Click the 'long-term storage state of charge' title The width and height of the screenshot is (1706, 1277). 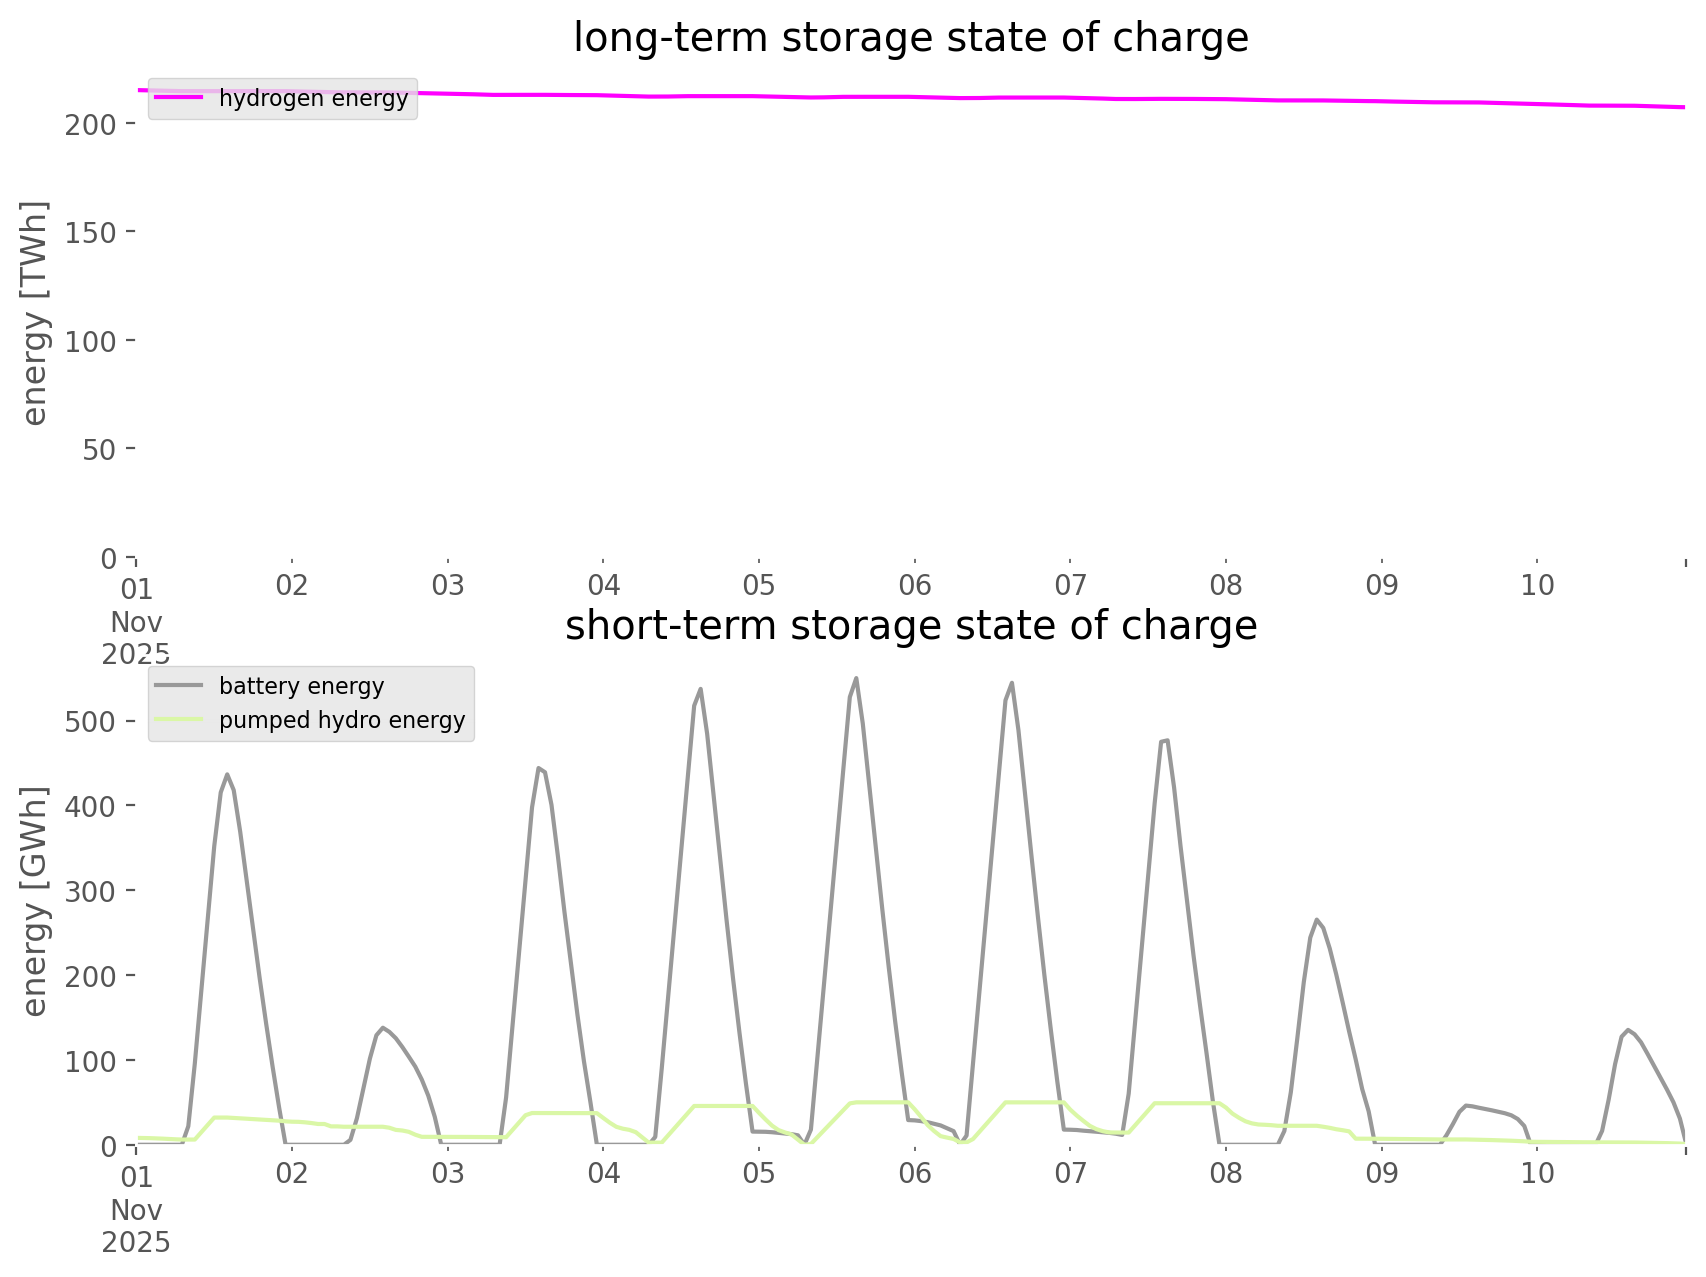[910, 38]
